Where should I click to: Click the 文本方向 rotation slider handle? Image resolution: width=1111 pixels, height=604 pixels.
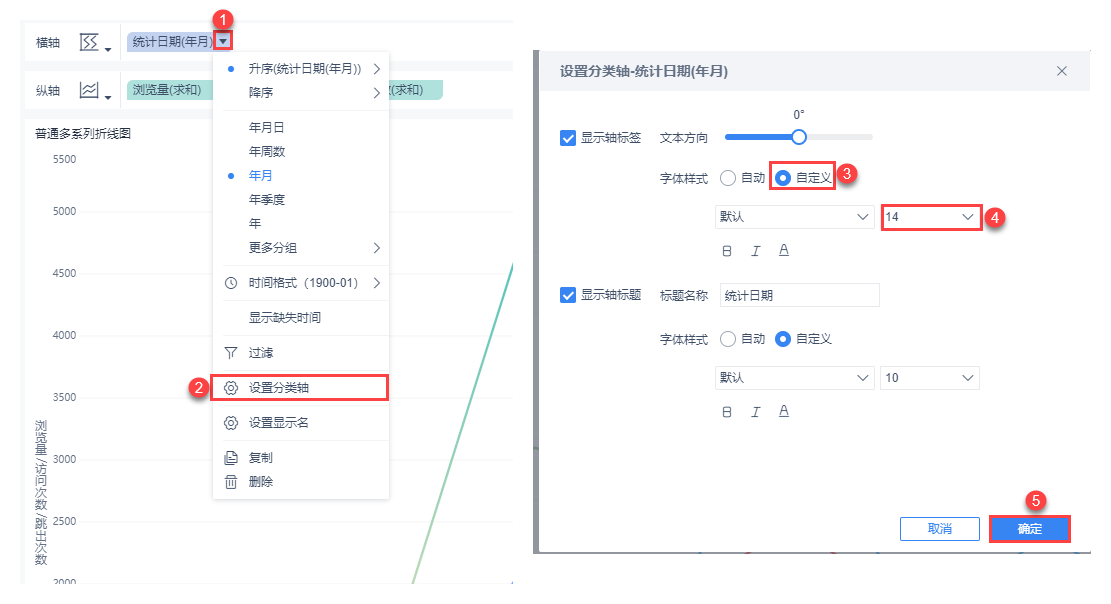point(798,137)
